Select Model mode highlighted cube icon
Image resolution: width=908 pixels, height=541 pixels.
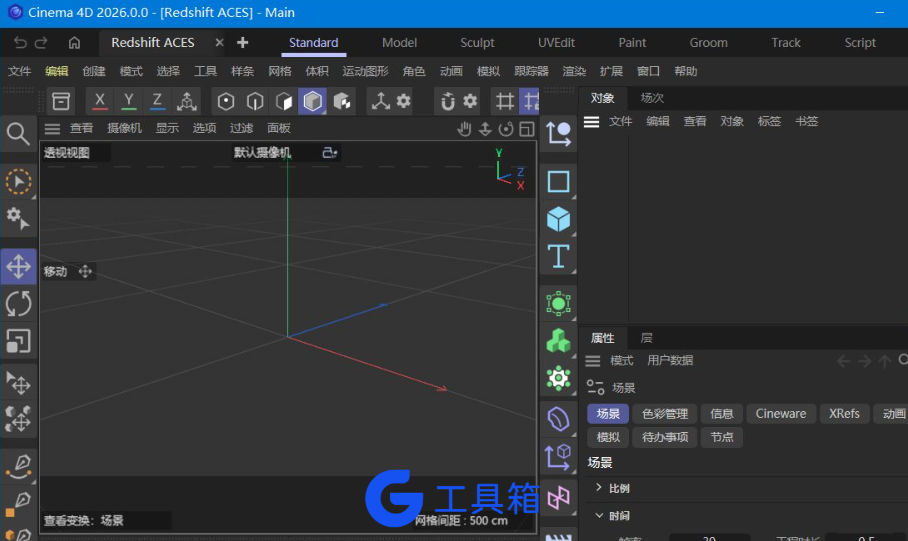coord(312,101)
